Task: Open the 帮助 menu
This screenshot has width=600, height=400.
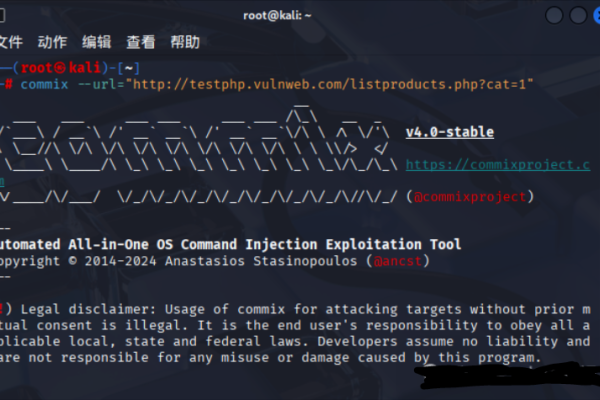Action: pos(185,41)
